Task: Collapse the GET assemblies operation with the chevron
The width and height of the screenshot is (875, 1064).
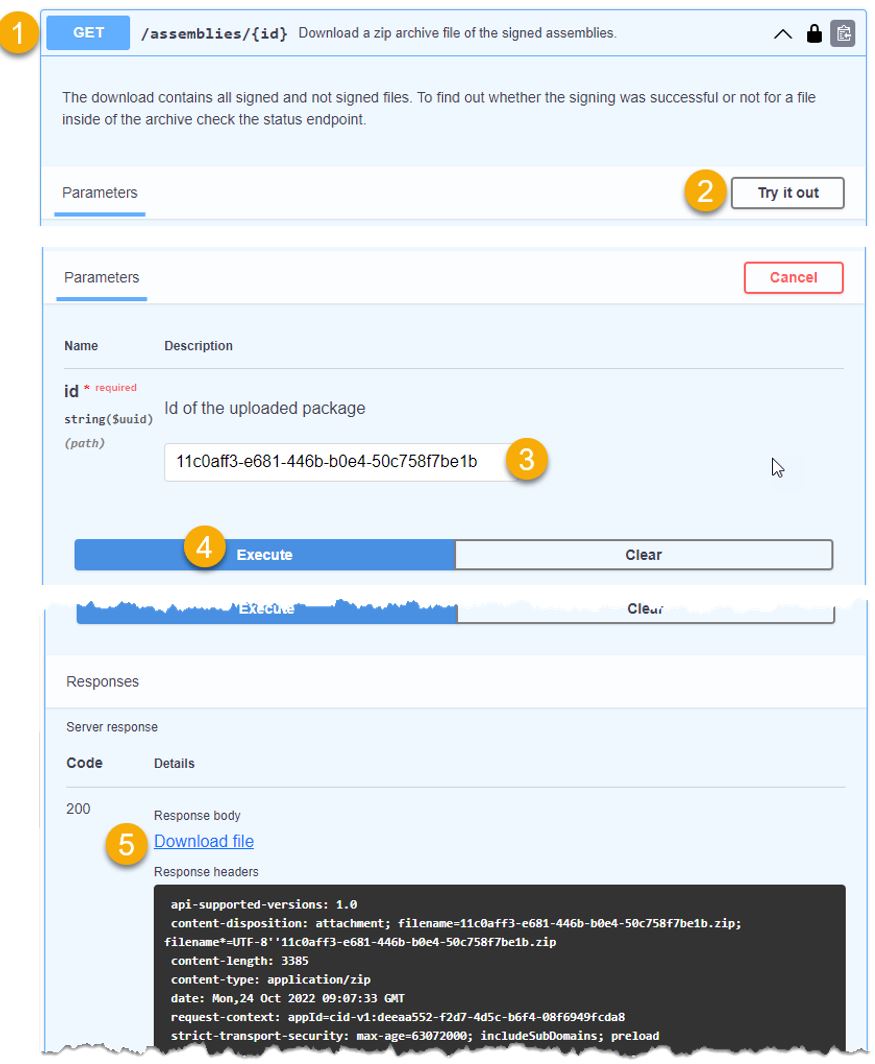Action: click(x=783, y=34)
